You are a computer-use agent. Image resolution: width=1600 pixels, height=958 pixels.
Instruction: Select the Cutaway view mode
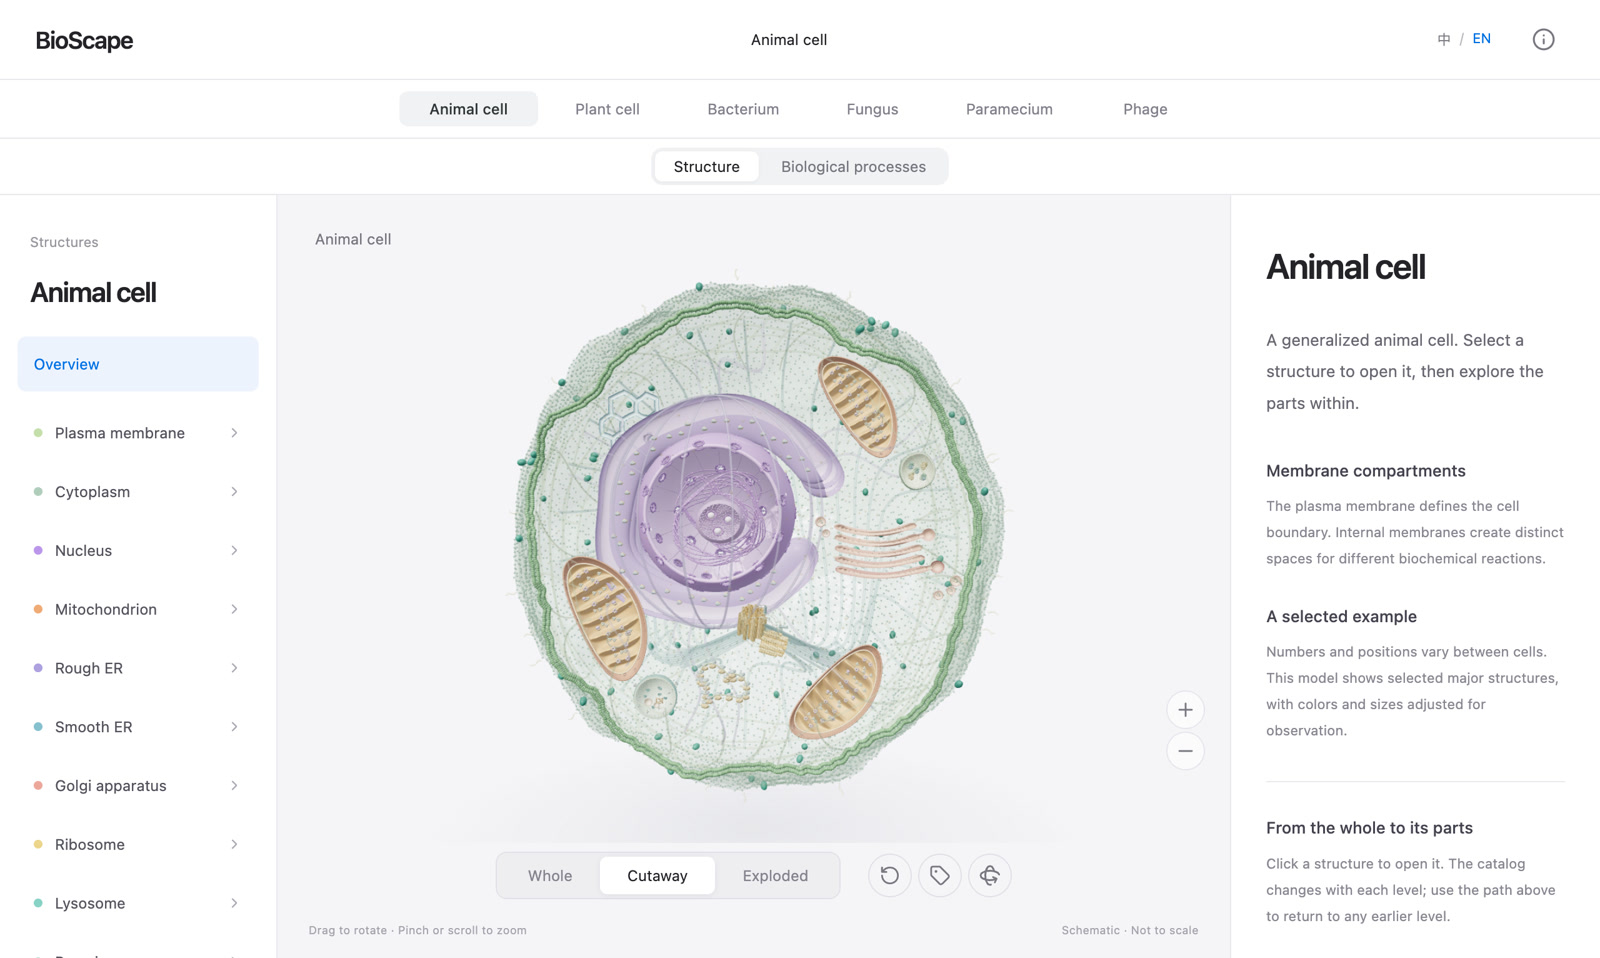click(x=657, y=876)
